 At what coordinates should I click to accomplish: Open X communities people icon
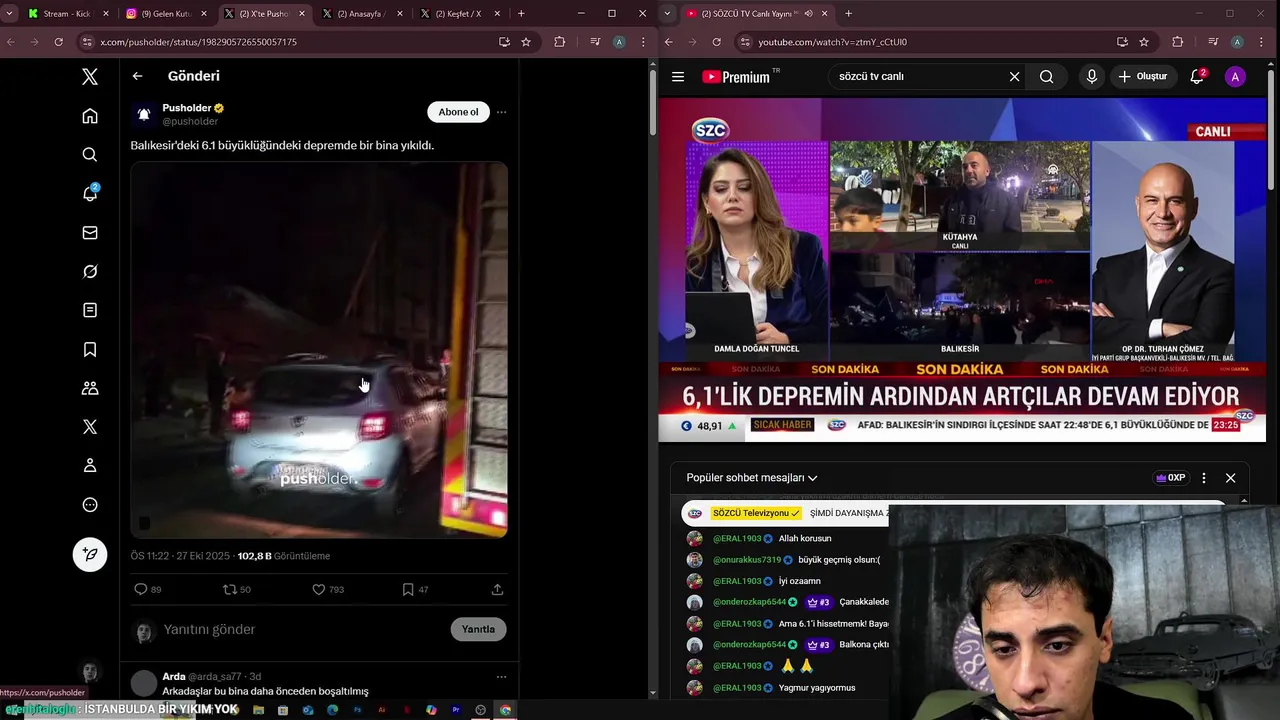point(90,388)
